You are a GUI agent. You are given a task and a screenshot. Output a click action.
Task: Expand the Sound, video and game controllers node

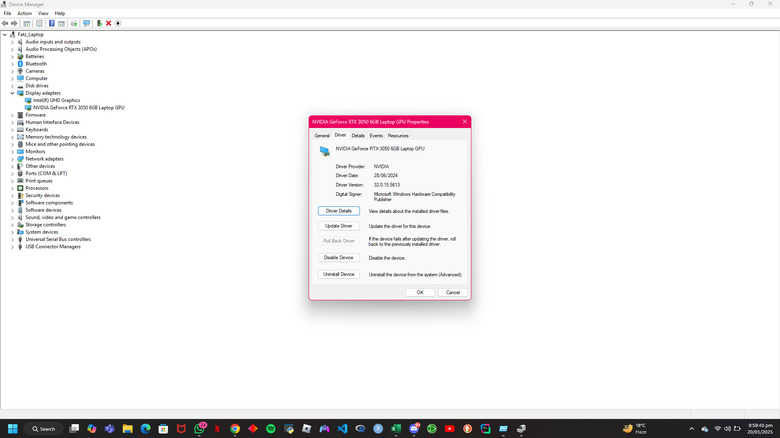[12, 218]
